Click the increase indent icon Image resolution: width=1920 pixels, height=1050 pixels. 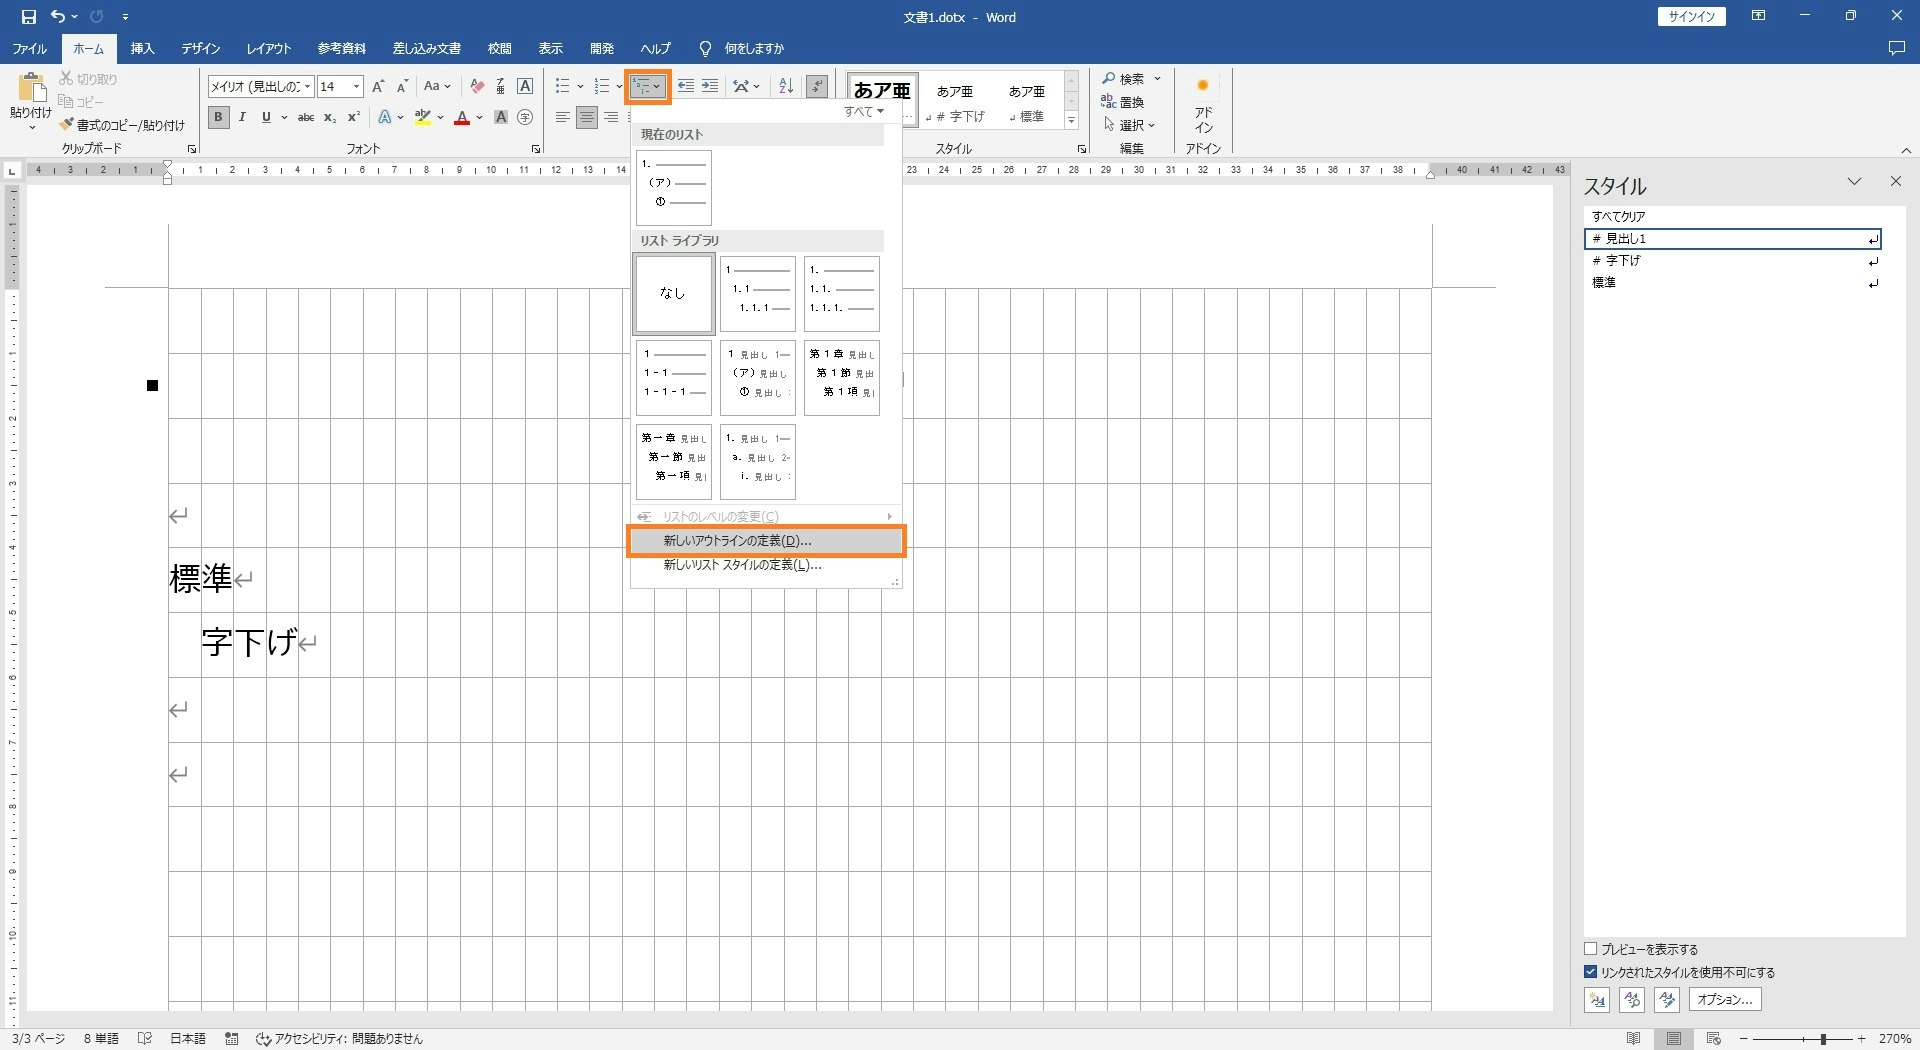pyautogui.click(x=710, y=87)
